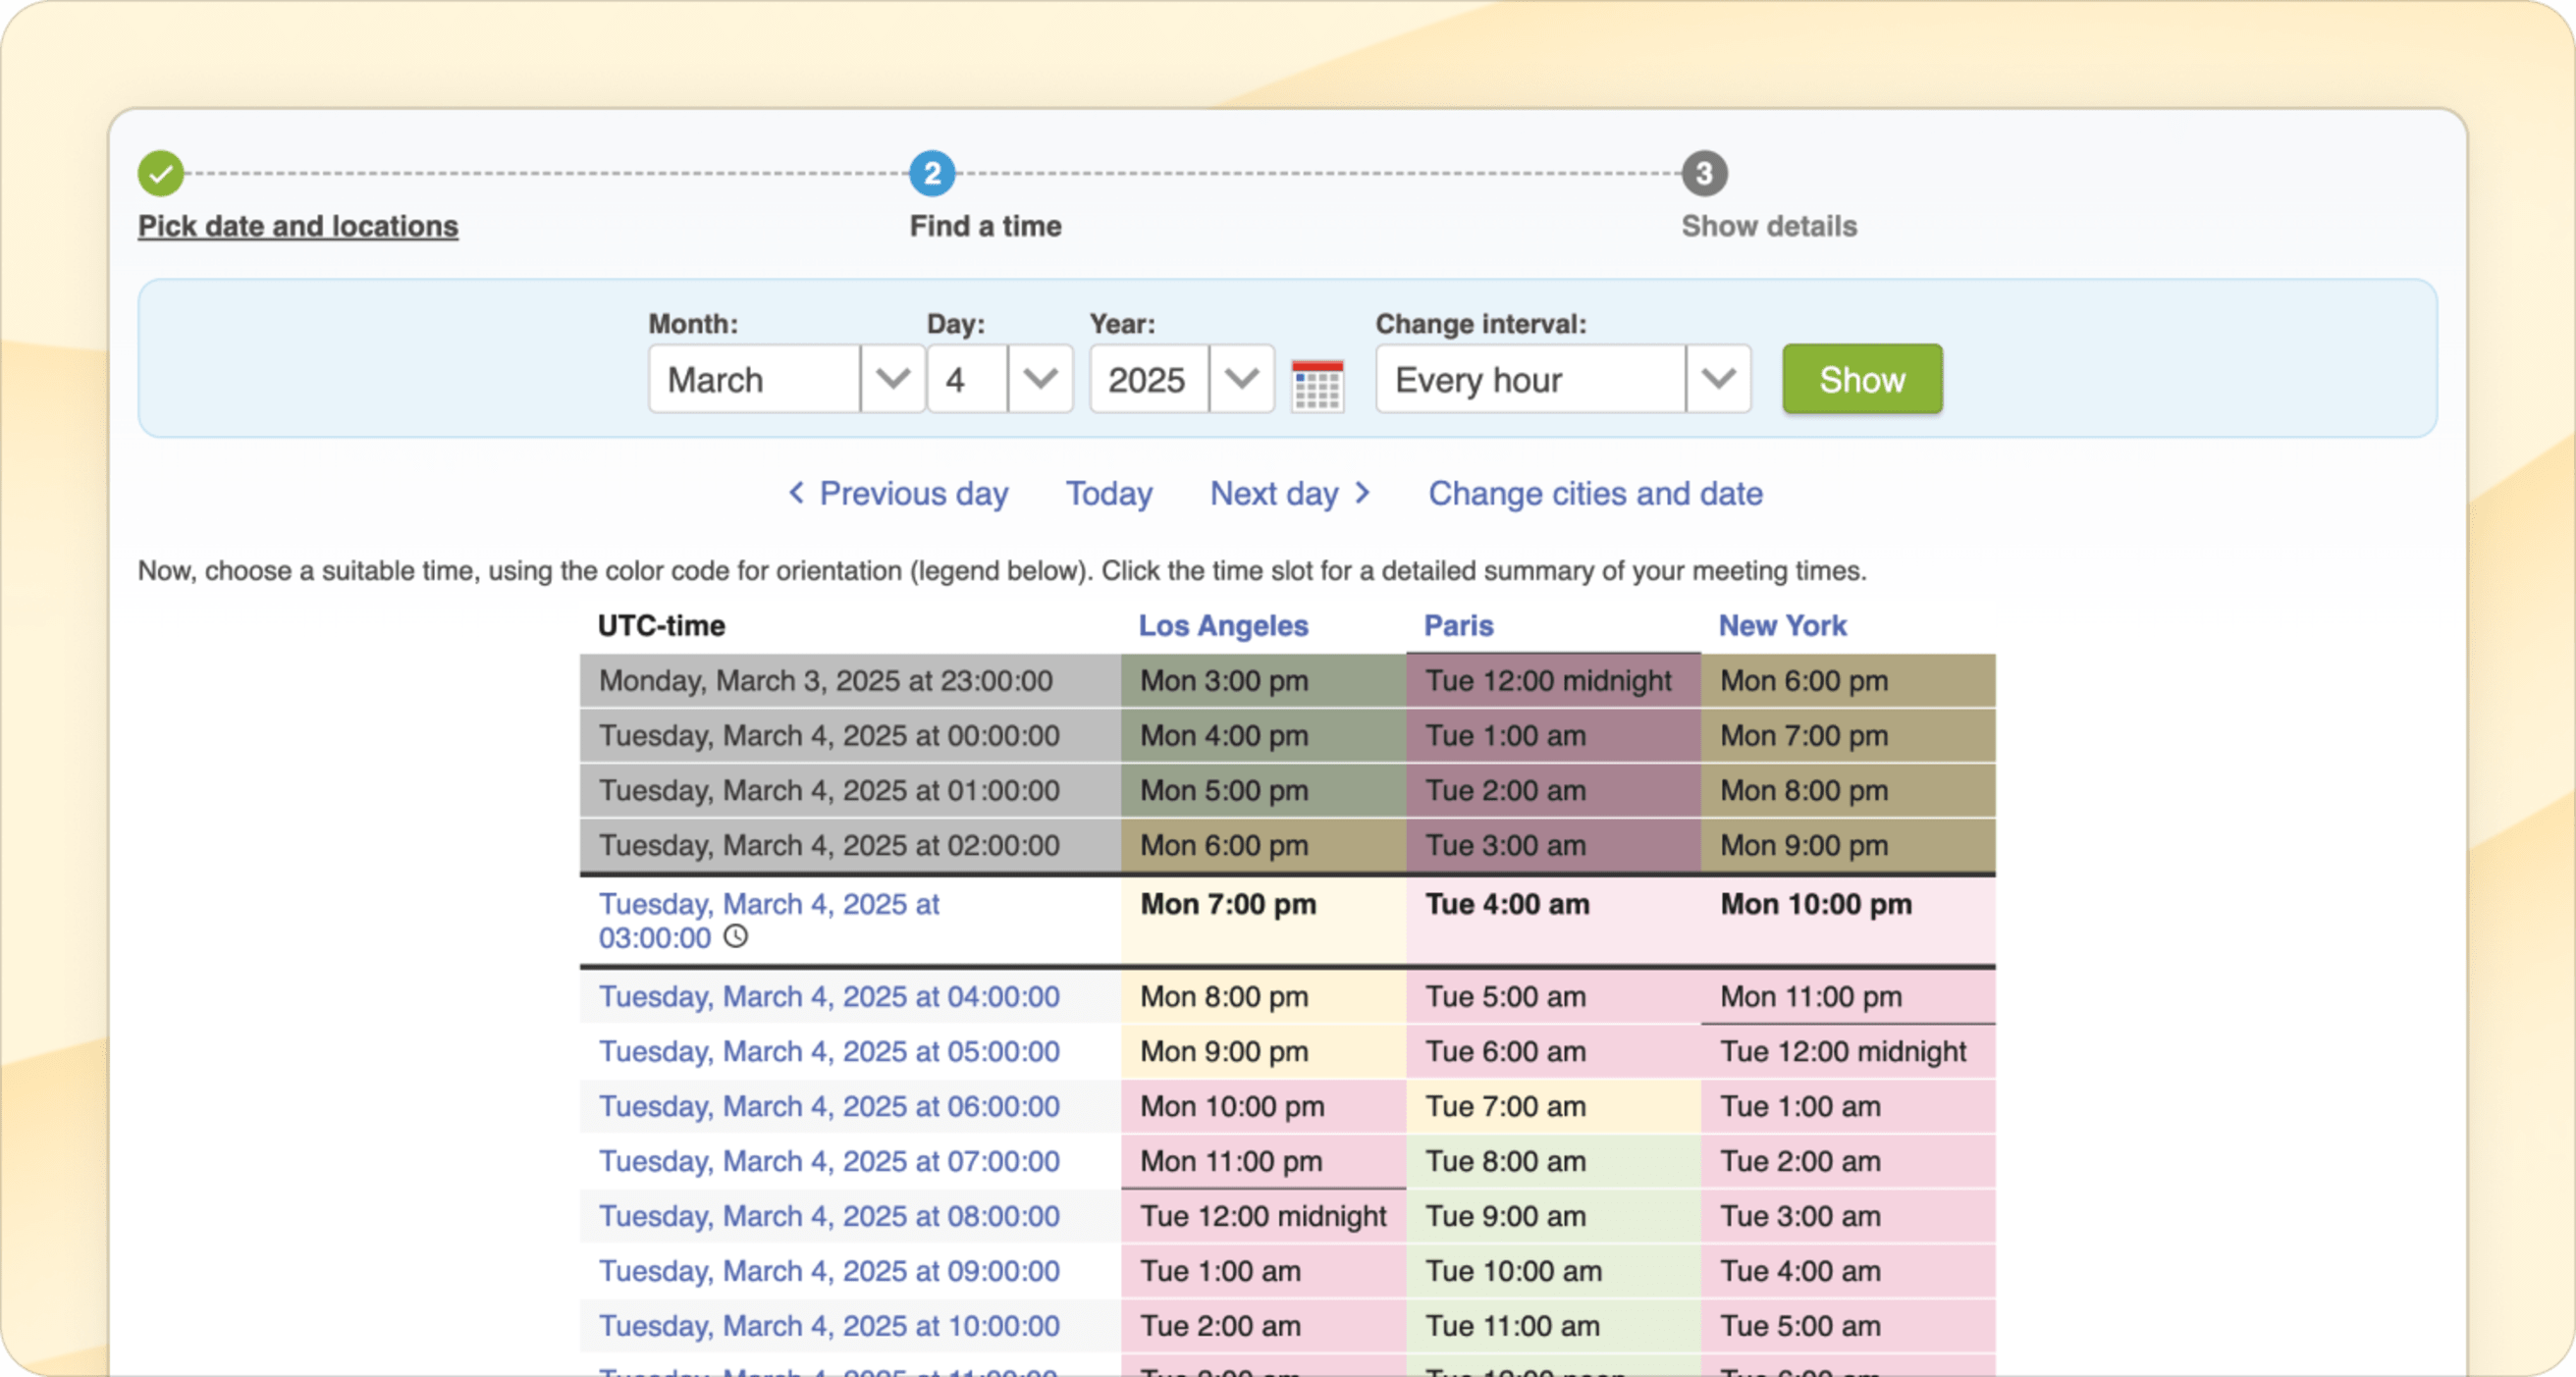Open Change cities and date link
This screenshot has height=1377, width=2576.
pyautogui.click(x=1594, y=494)
